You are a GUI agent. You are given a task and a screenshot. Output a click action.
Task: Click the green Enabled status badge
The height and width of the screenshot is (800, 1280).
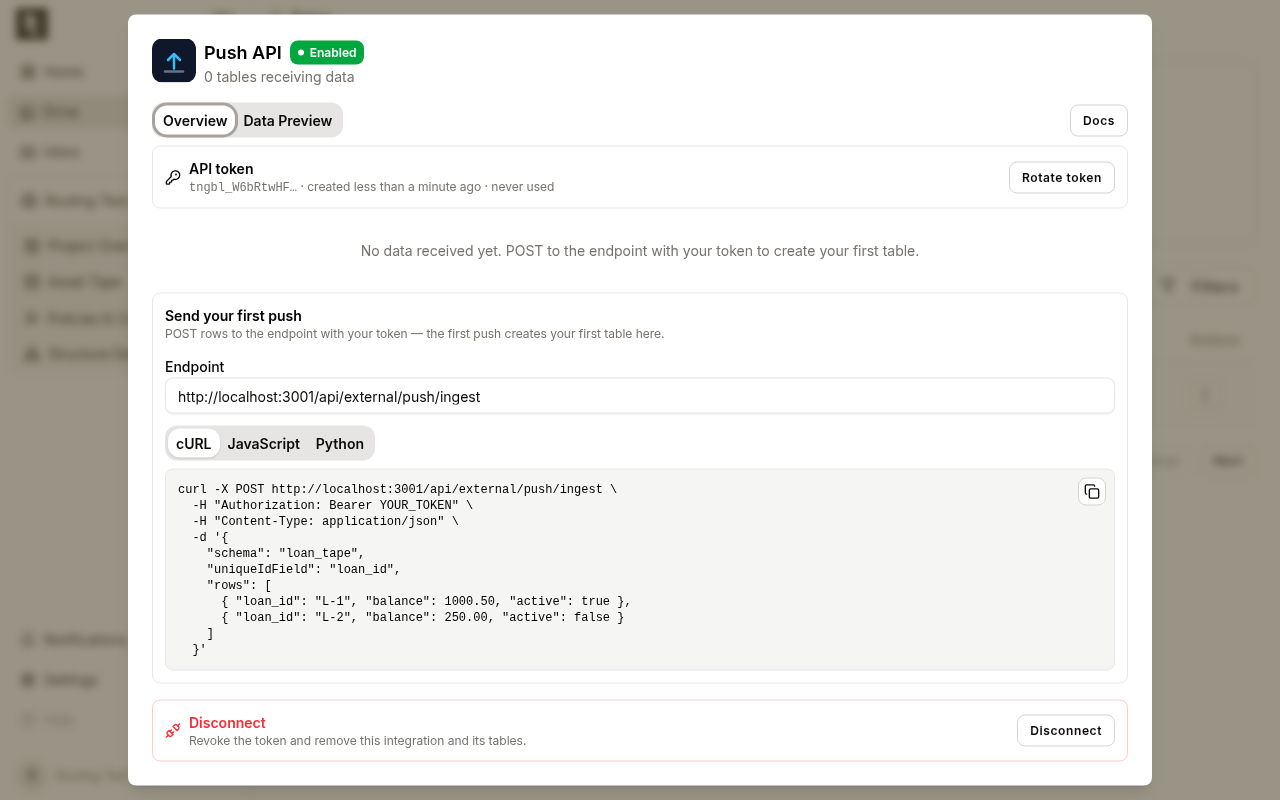327,53
